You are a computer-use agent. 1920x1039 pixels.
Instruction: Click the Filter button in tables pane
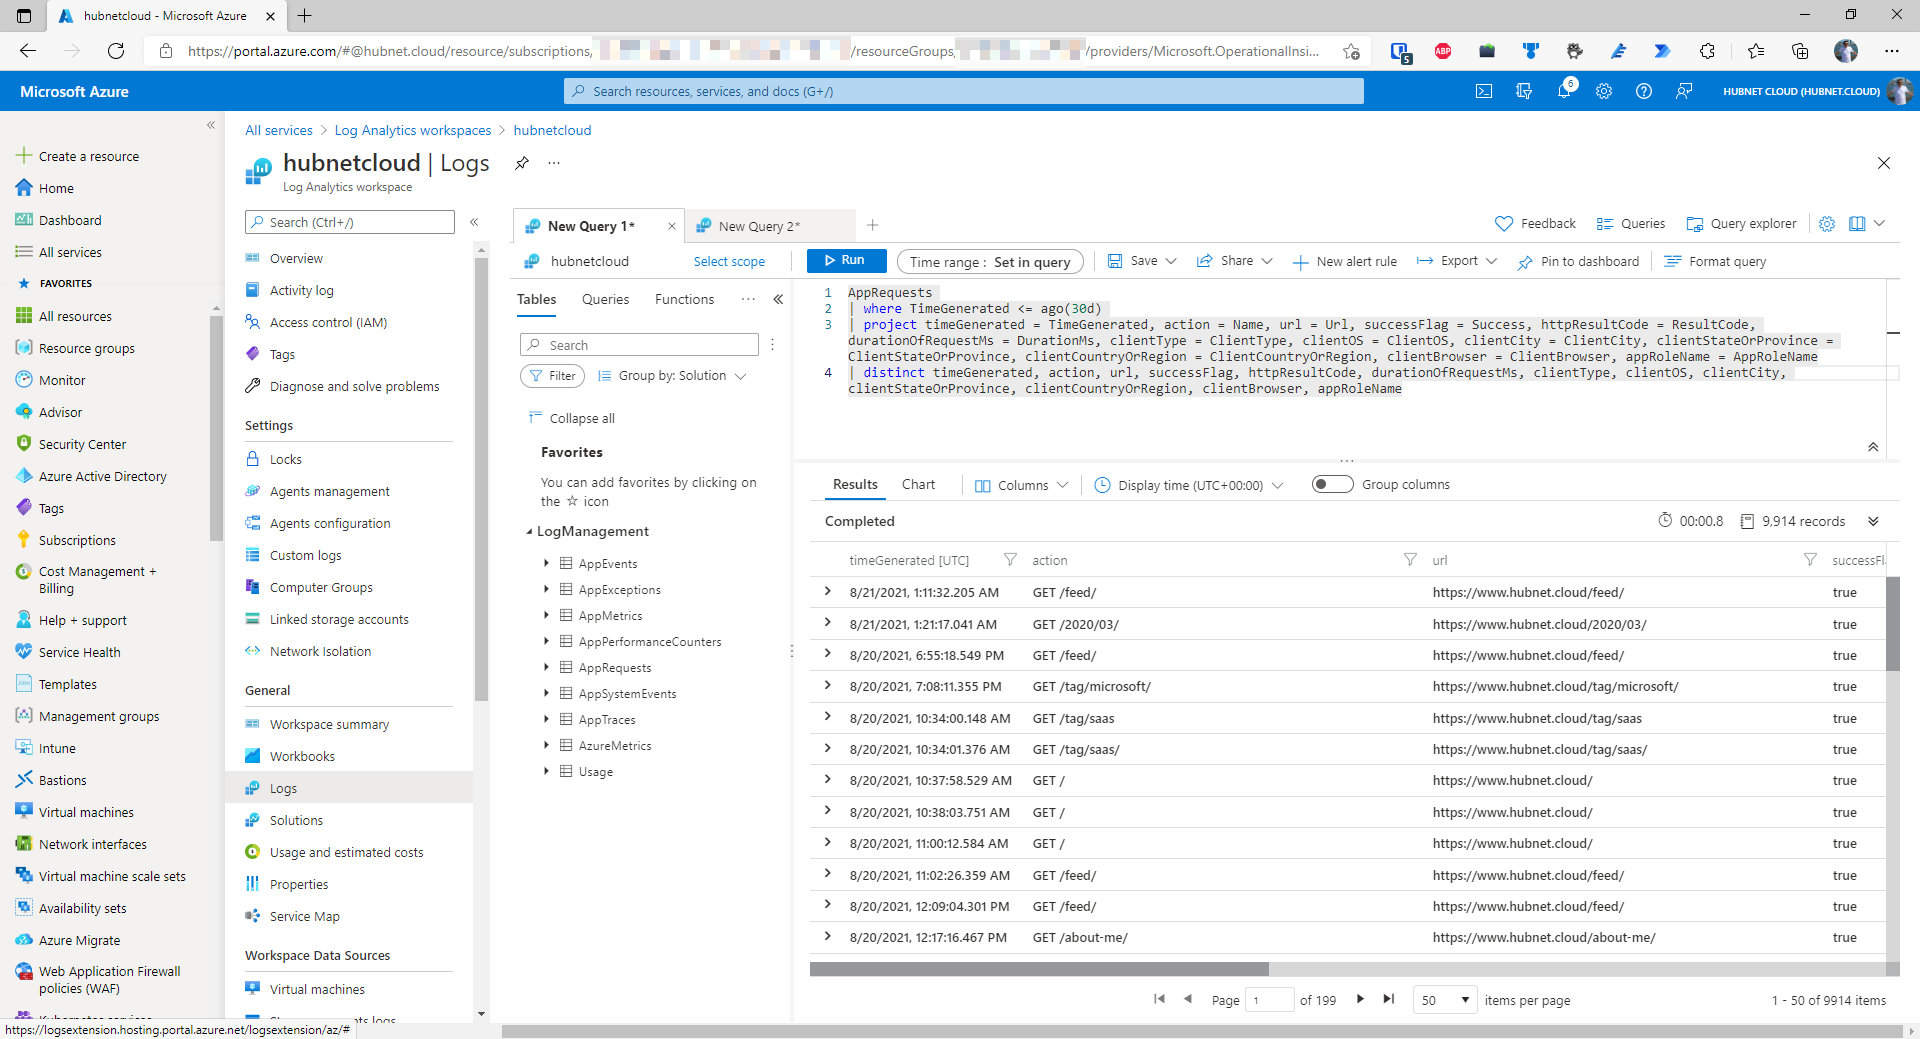(x=553, y=376)
